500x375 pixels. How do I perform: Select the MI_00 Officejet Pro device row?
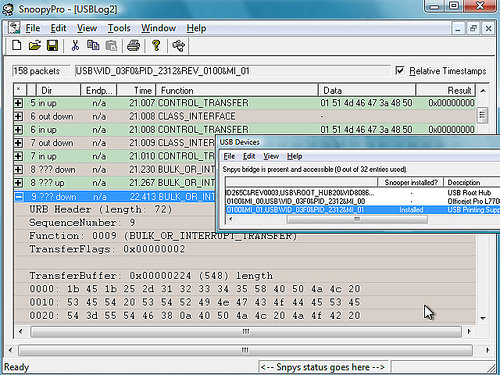coord(363,201)
